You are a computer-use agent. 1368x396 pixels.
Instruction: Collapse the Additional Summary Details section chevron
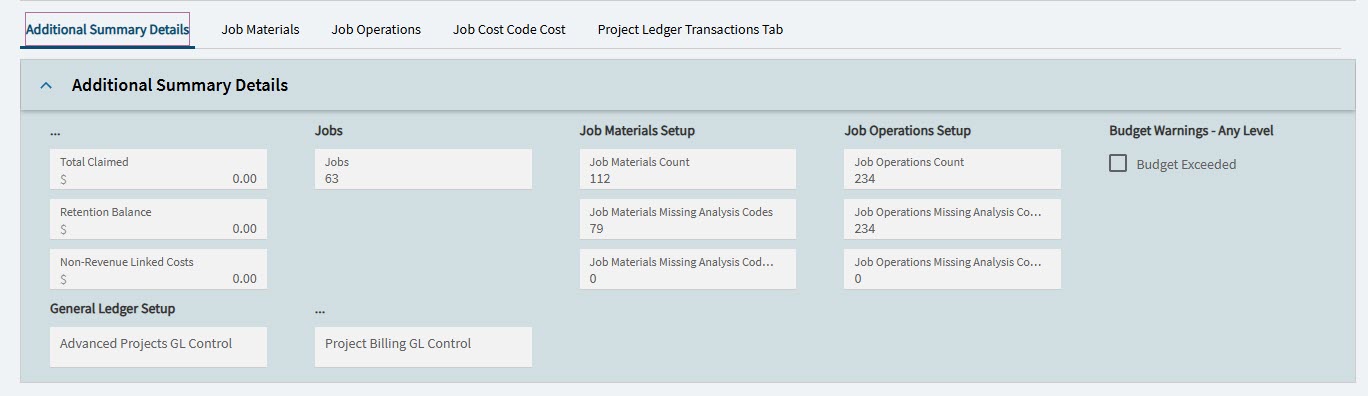point(45,86)
